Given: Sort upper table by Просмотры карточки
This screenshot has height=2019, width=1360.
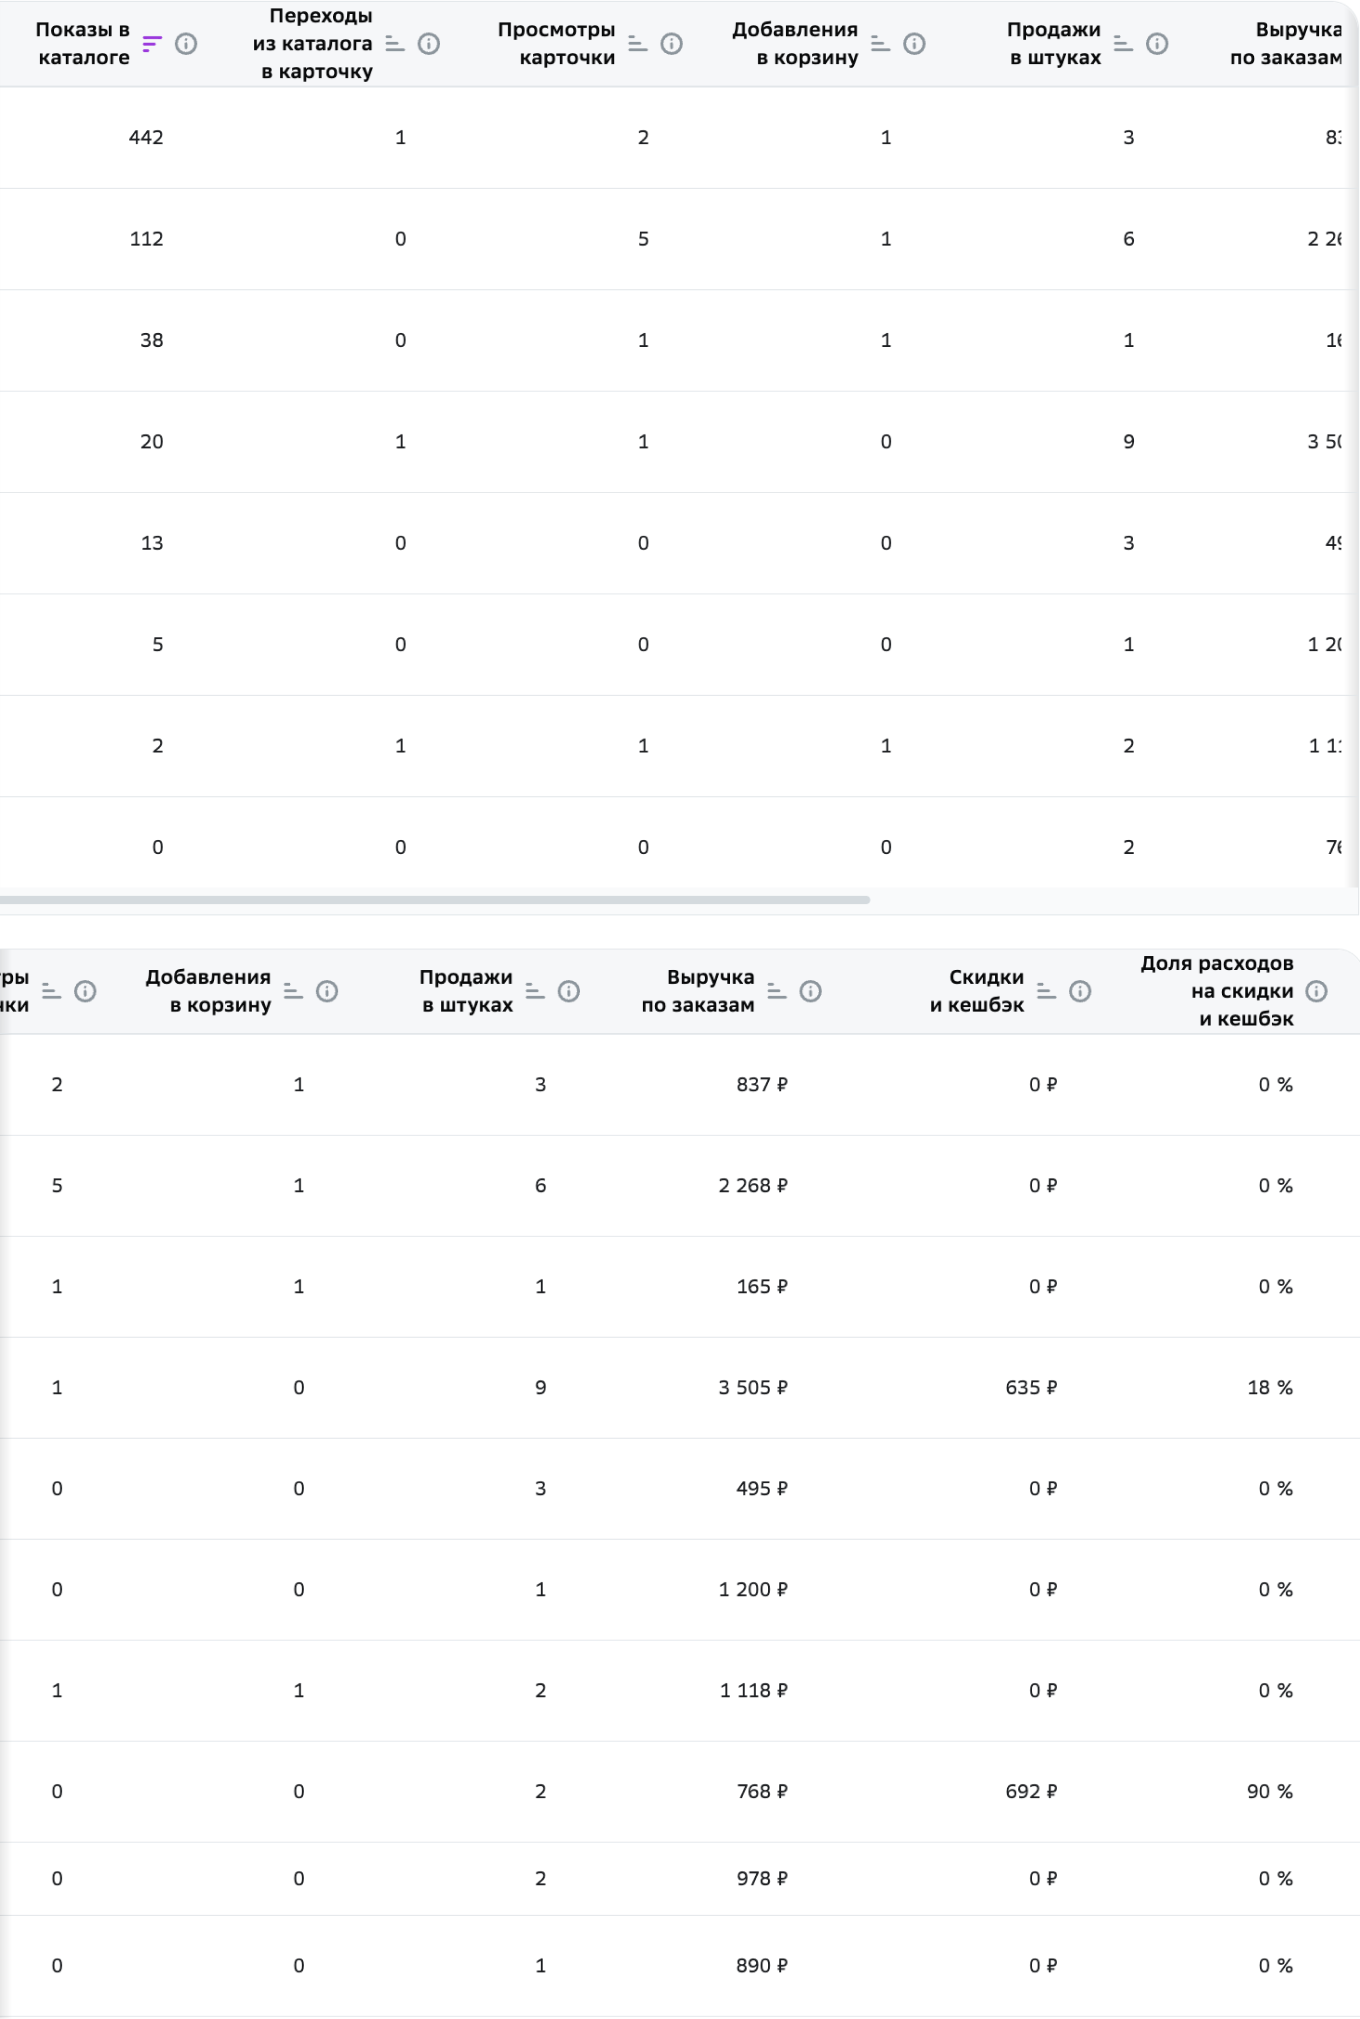Looking at the screenshot, I should point(638,44).
